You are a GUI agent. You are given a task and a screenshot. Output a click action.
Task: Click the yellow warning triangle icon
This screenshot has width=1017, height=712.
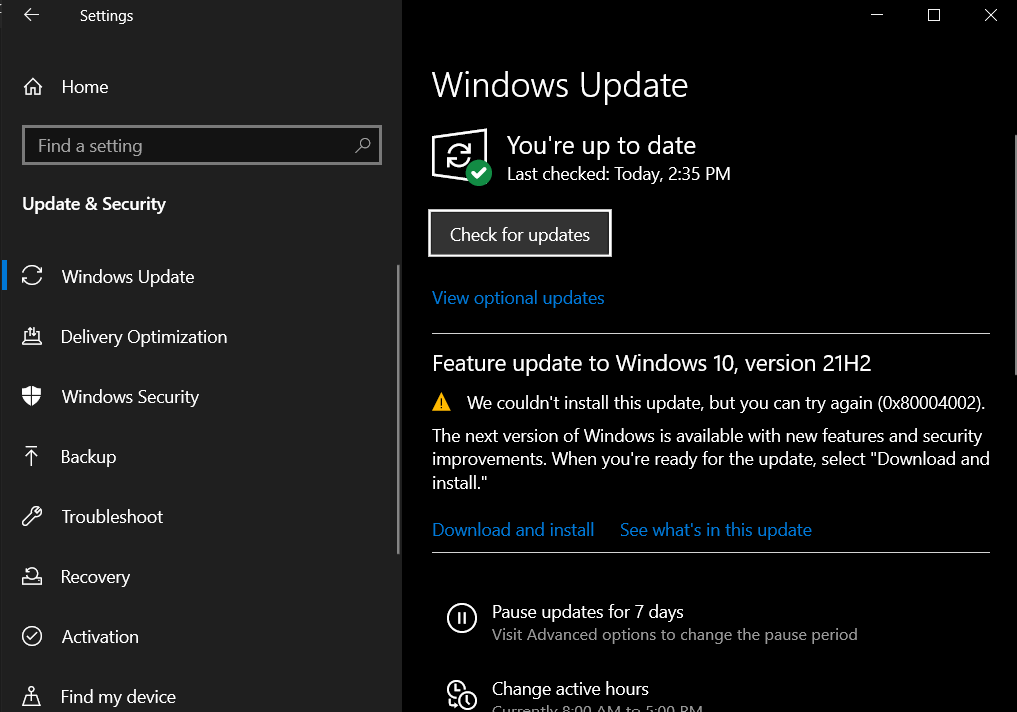(x=441, y=402)
